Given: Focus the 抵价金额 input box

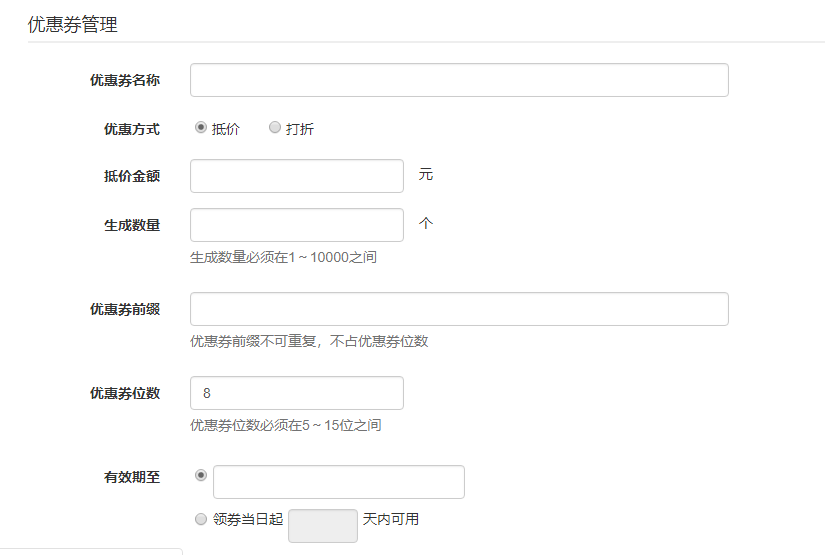Looking at the screenshot, I should coord(297,176).
